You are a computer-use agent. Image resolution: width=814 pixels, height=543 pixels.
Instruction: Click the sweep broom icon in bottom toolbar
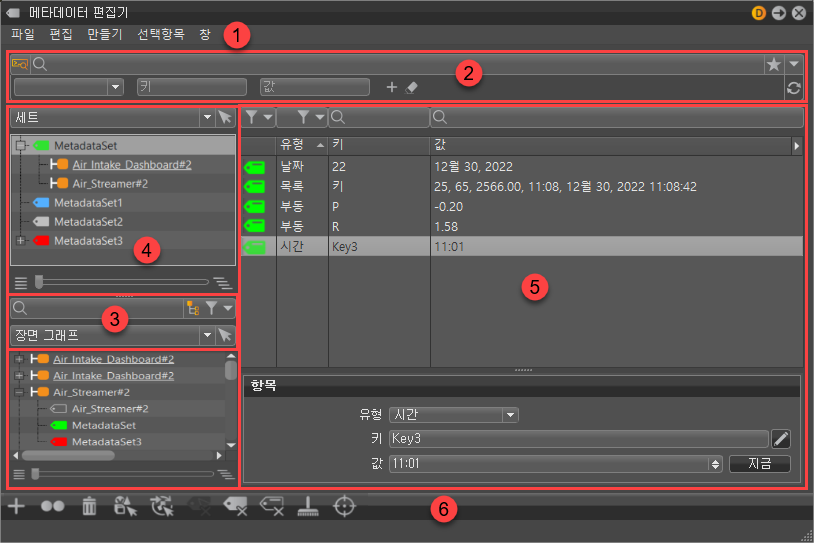click(308, 506)
